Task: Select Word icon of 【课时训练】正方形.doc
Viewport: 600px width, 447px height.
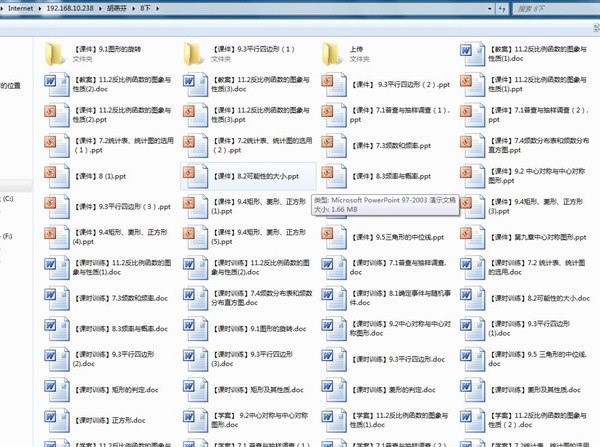Action: point(57,421)
